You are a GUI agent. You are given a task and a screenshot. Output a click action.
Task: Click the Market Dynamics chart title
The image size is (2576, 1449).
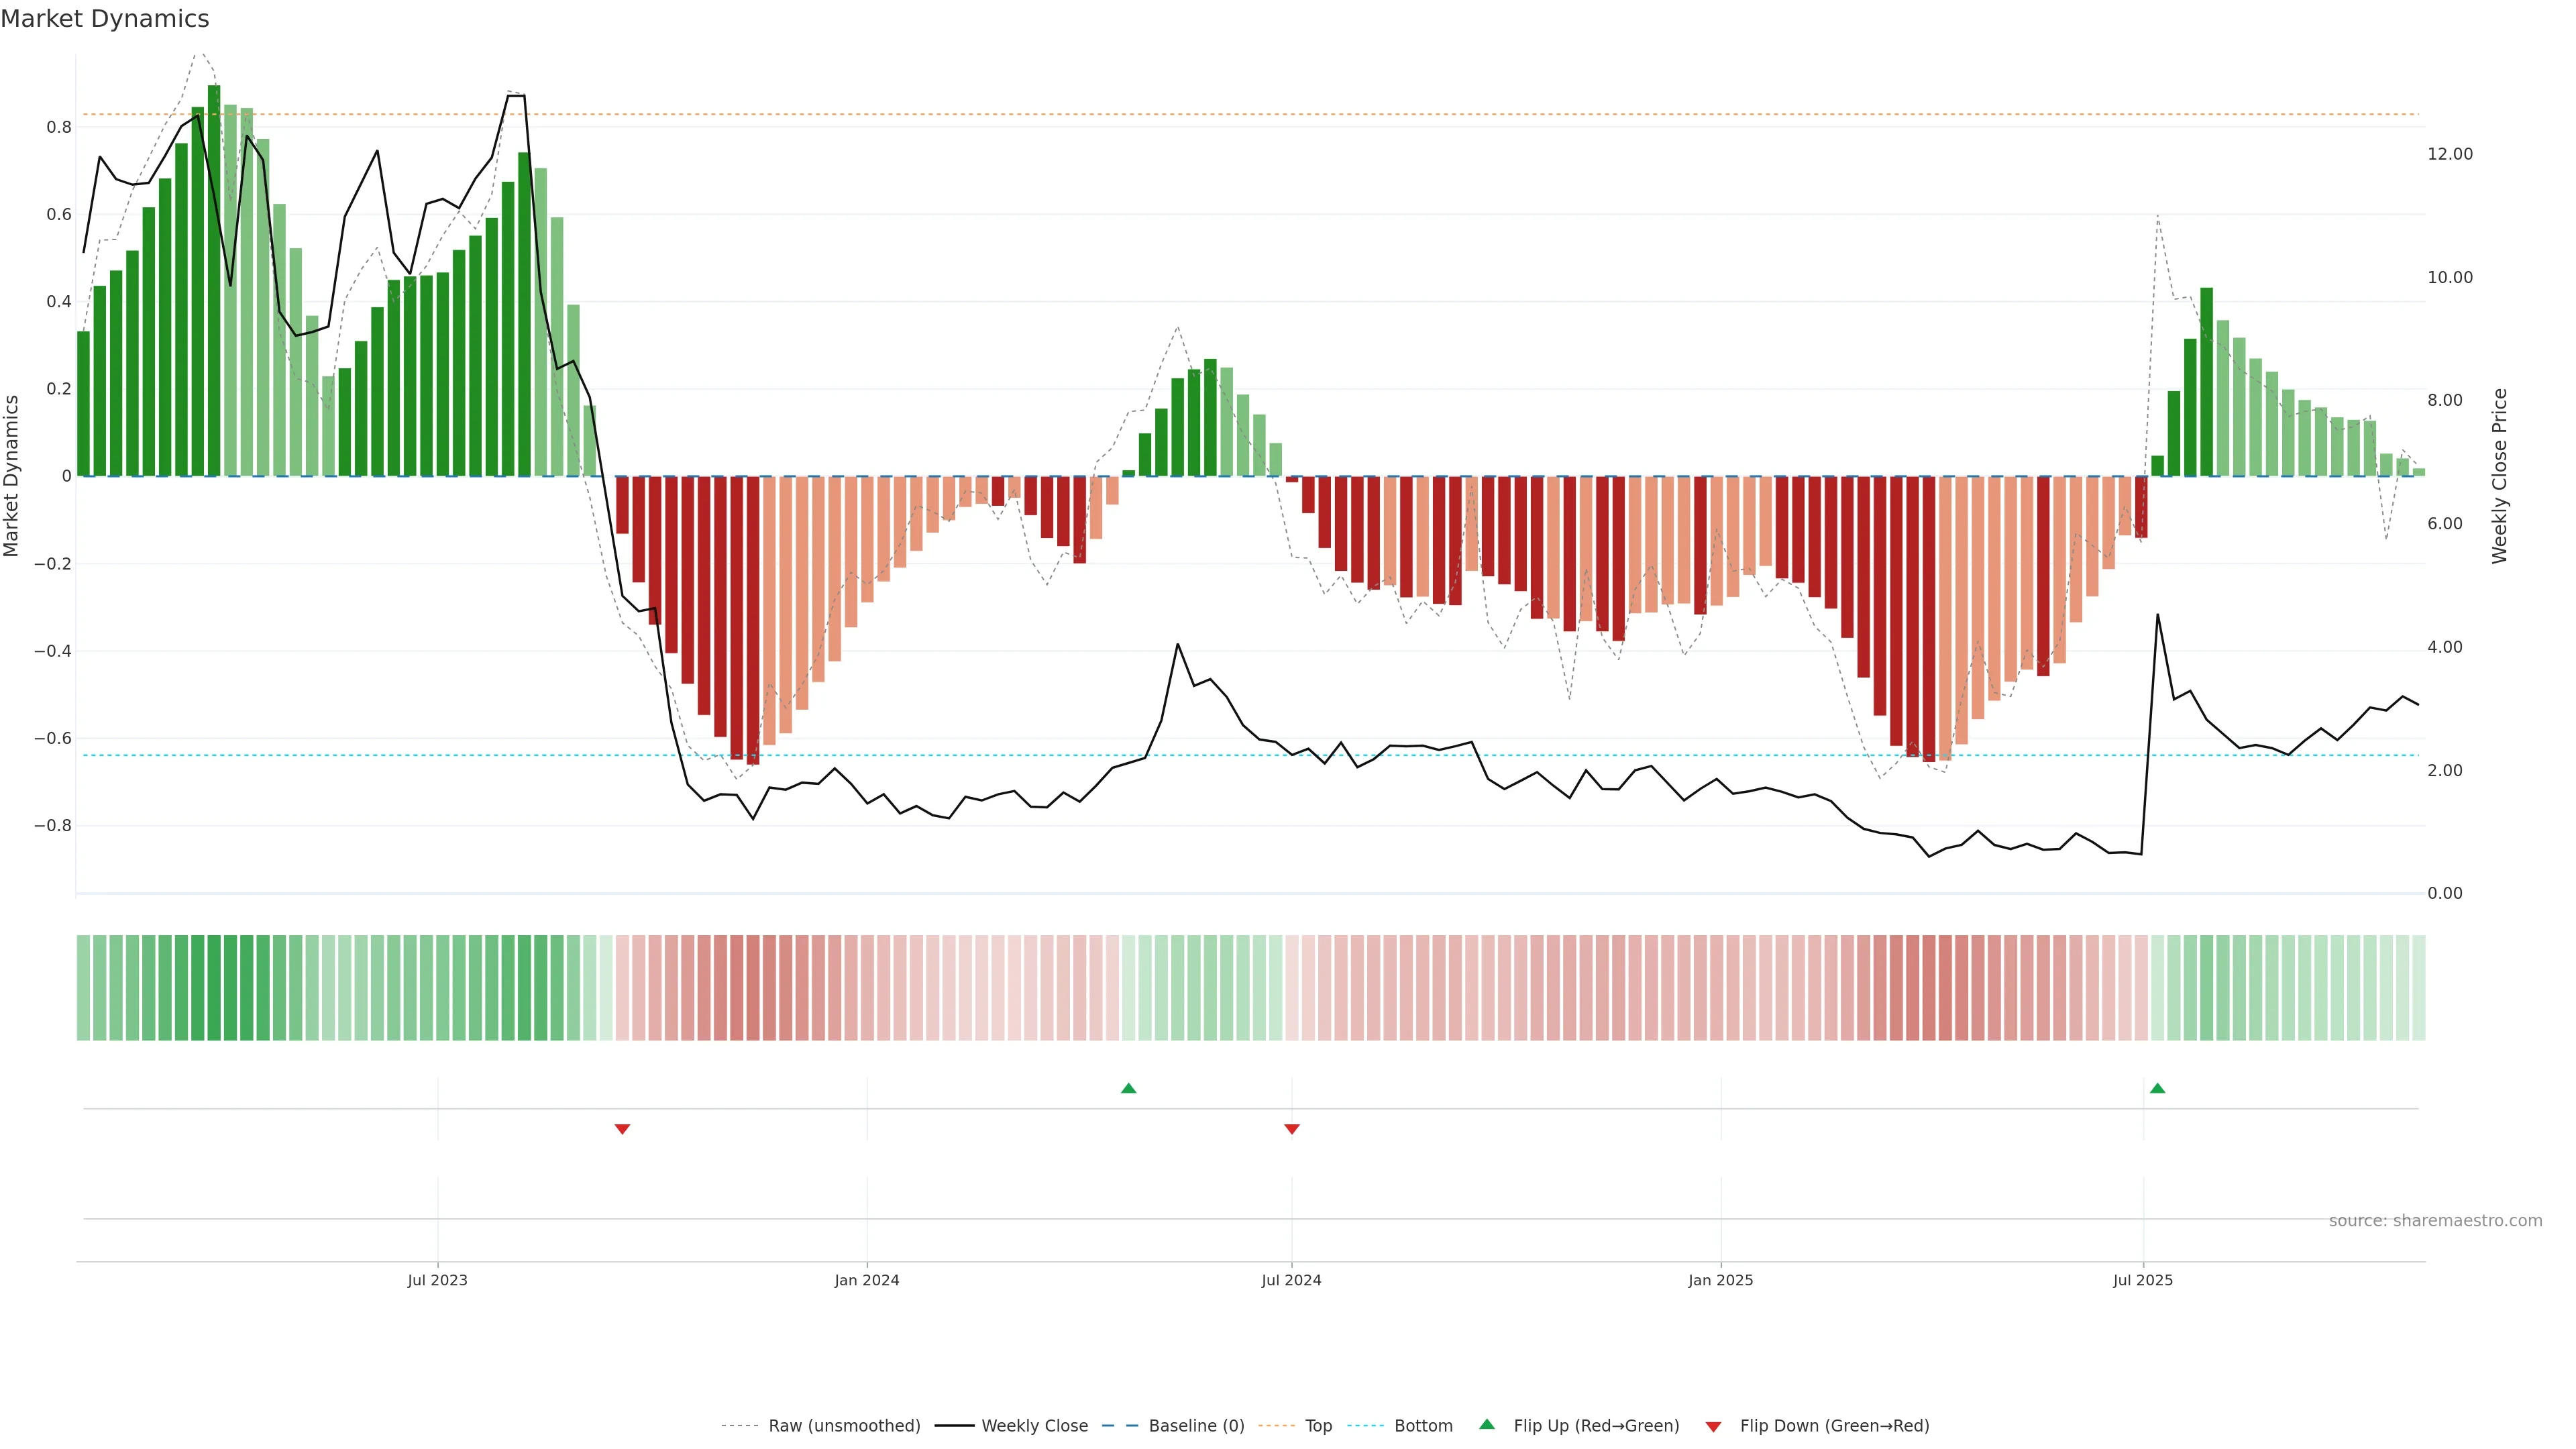click(x=105, y=19)
